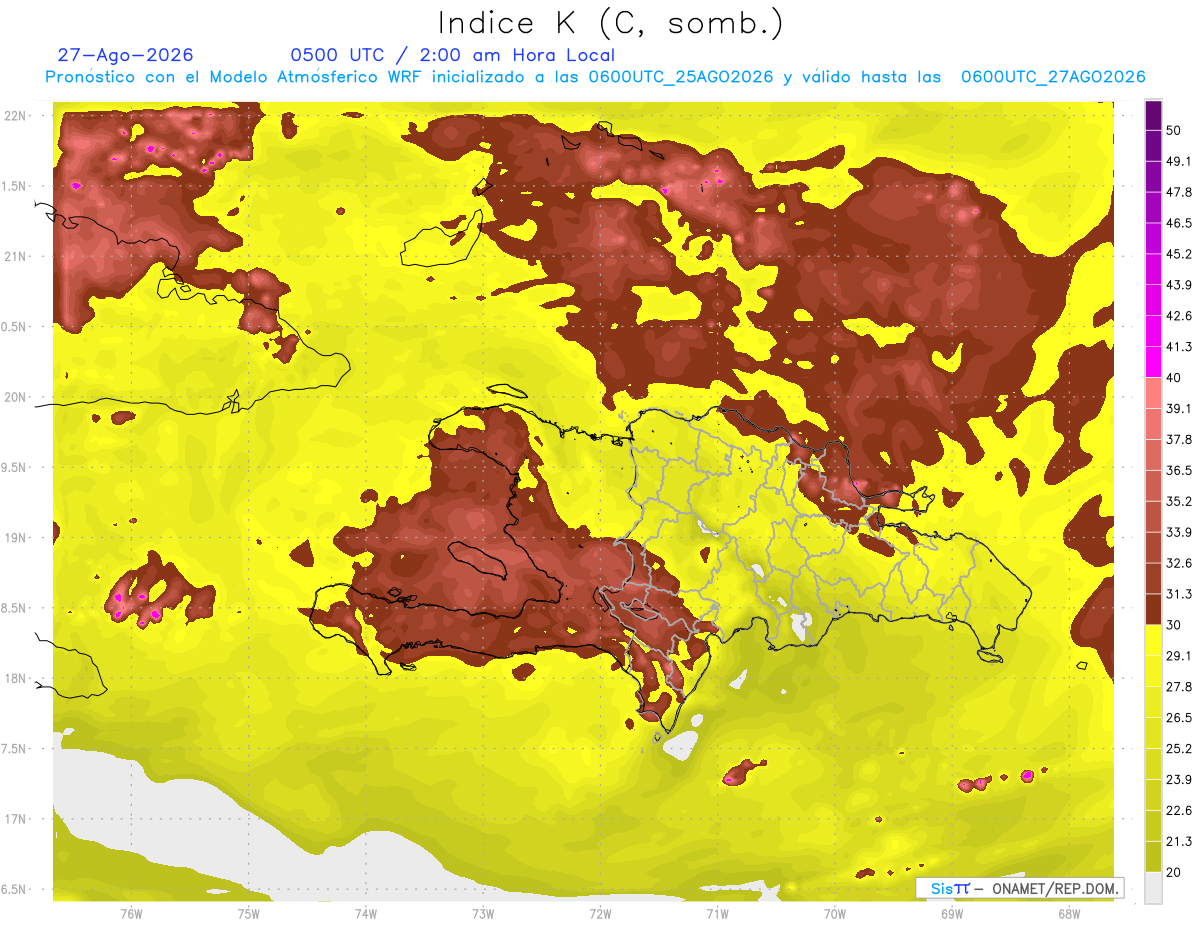Click the legend value '45.2'
This screenshot has height=927, width=1200.
coord(1179,254)
